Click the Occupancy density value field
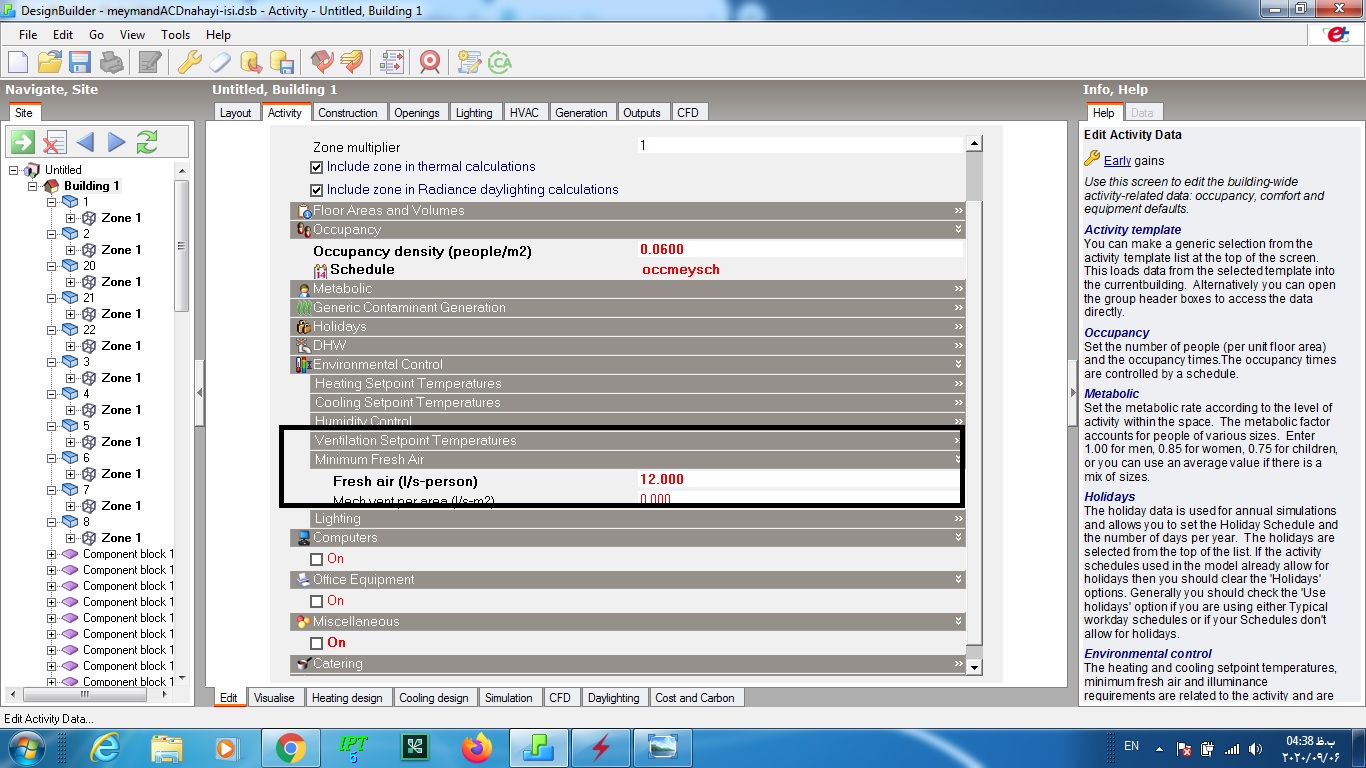This screenshot has width=1366, height=768. coord(801,250)
